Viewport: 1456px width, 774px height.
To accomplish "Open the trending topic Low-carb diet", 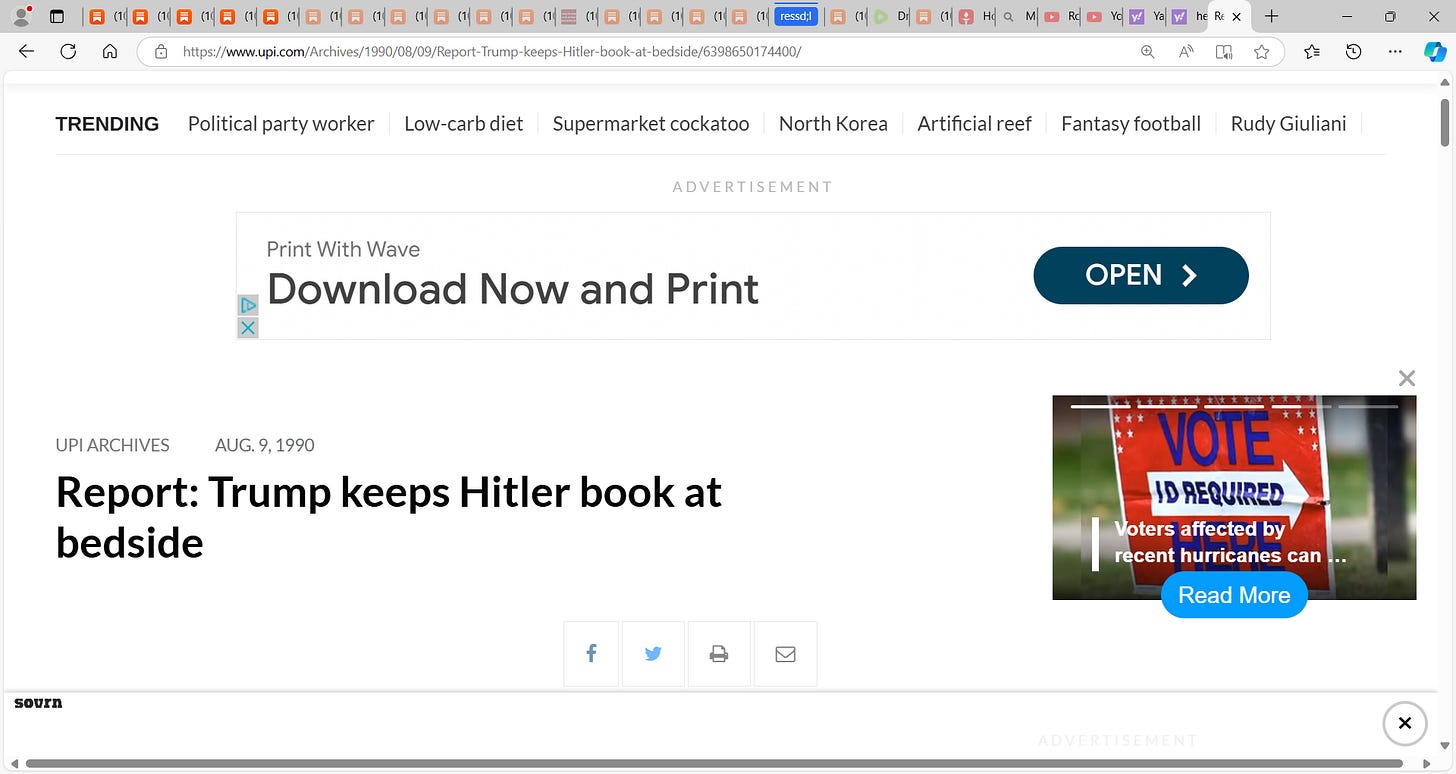I will (x=464, y=124).
